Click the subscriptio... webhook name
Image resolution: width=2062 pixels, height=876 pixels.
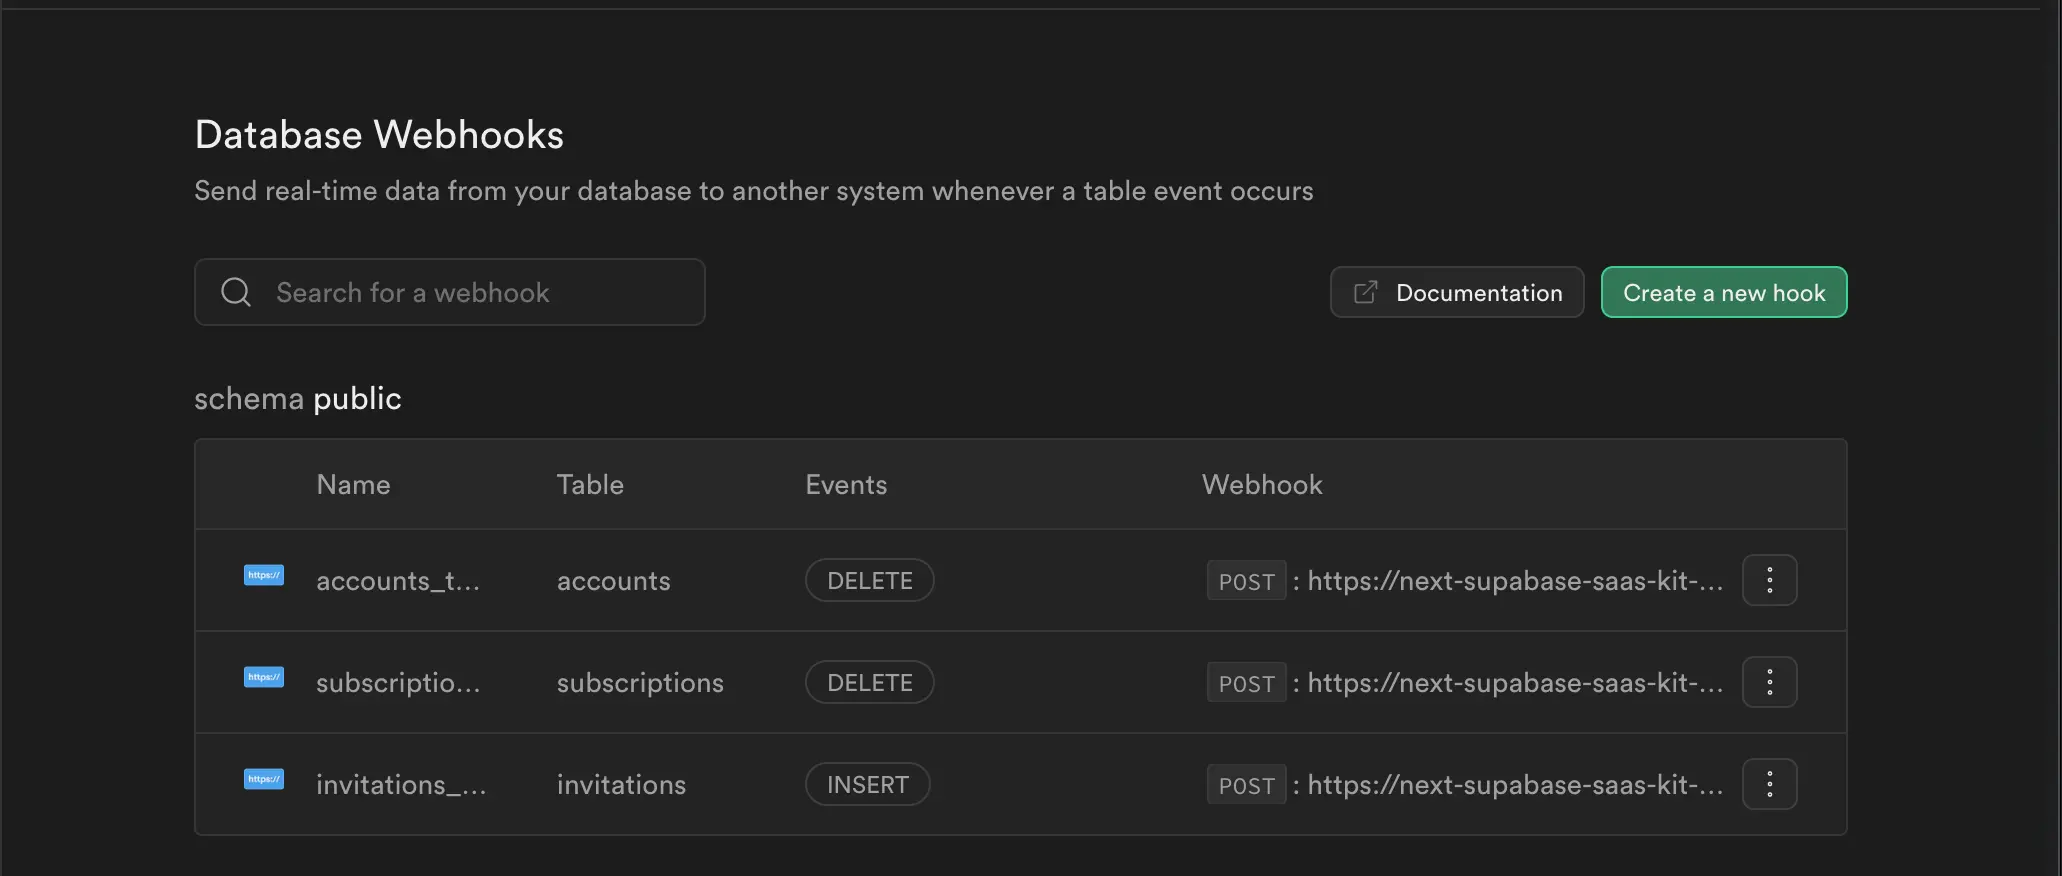point(398,683)
